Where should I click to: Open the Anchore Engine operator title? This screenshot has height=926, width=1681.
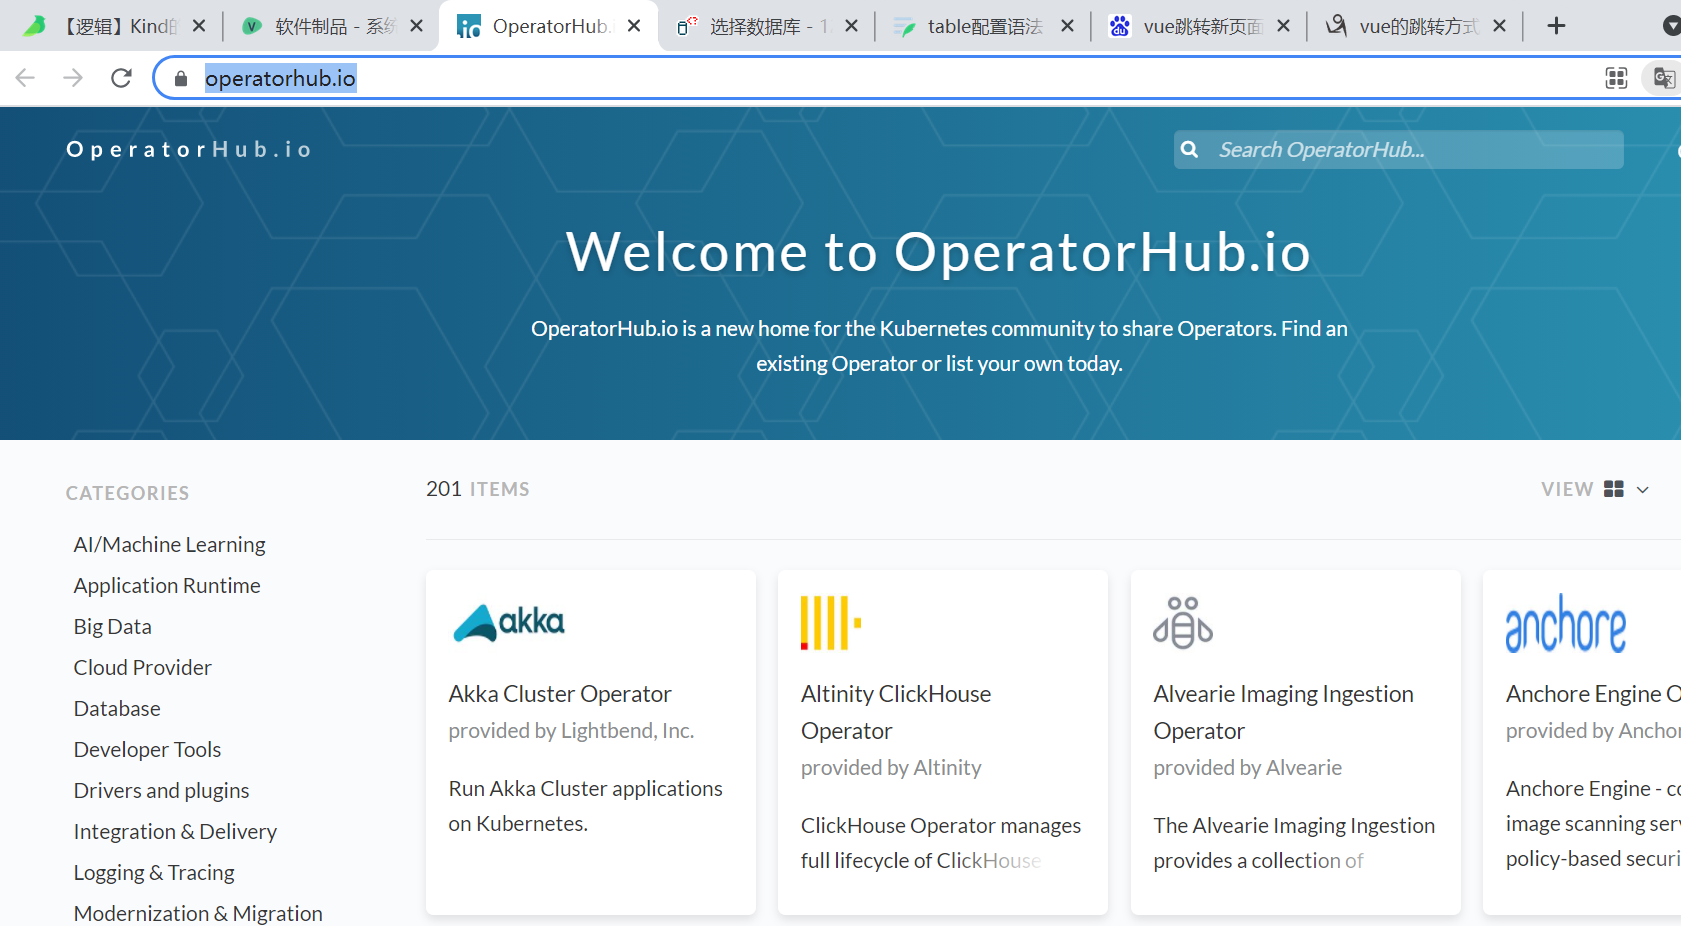pos(1593,694)
